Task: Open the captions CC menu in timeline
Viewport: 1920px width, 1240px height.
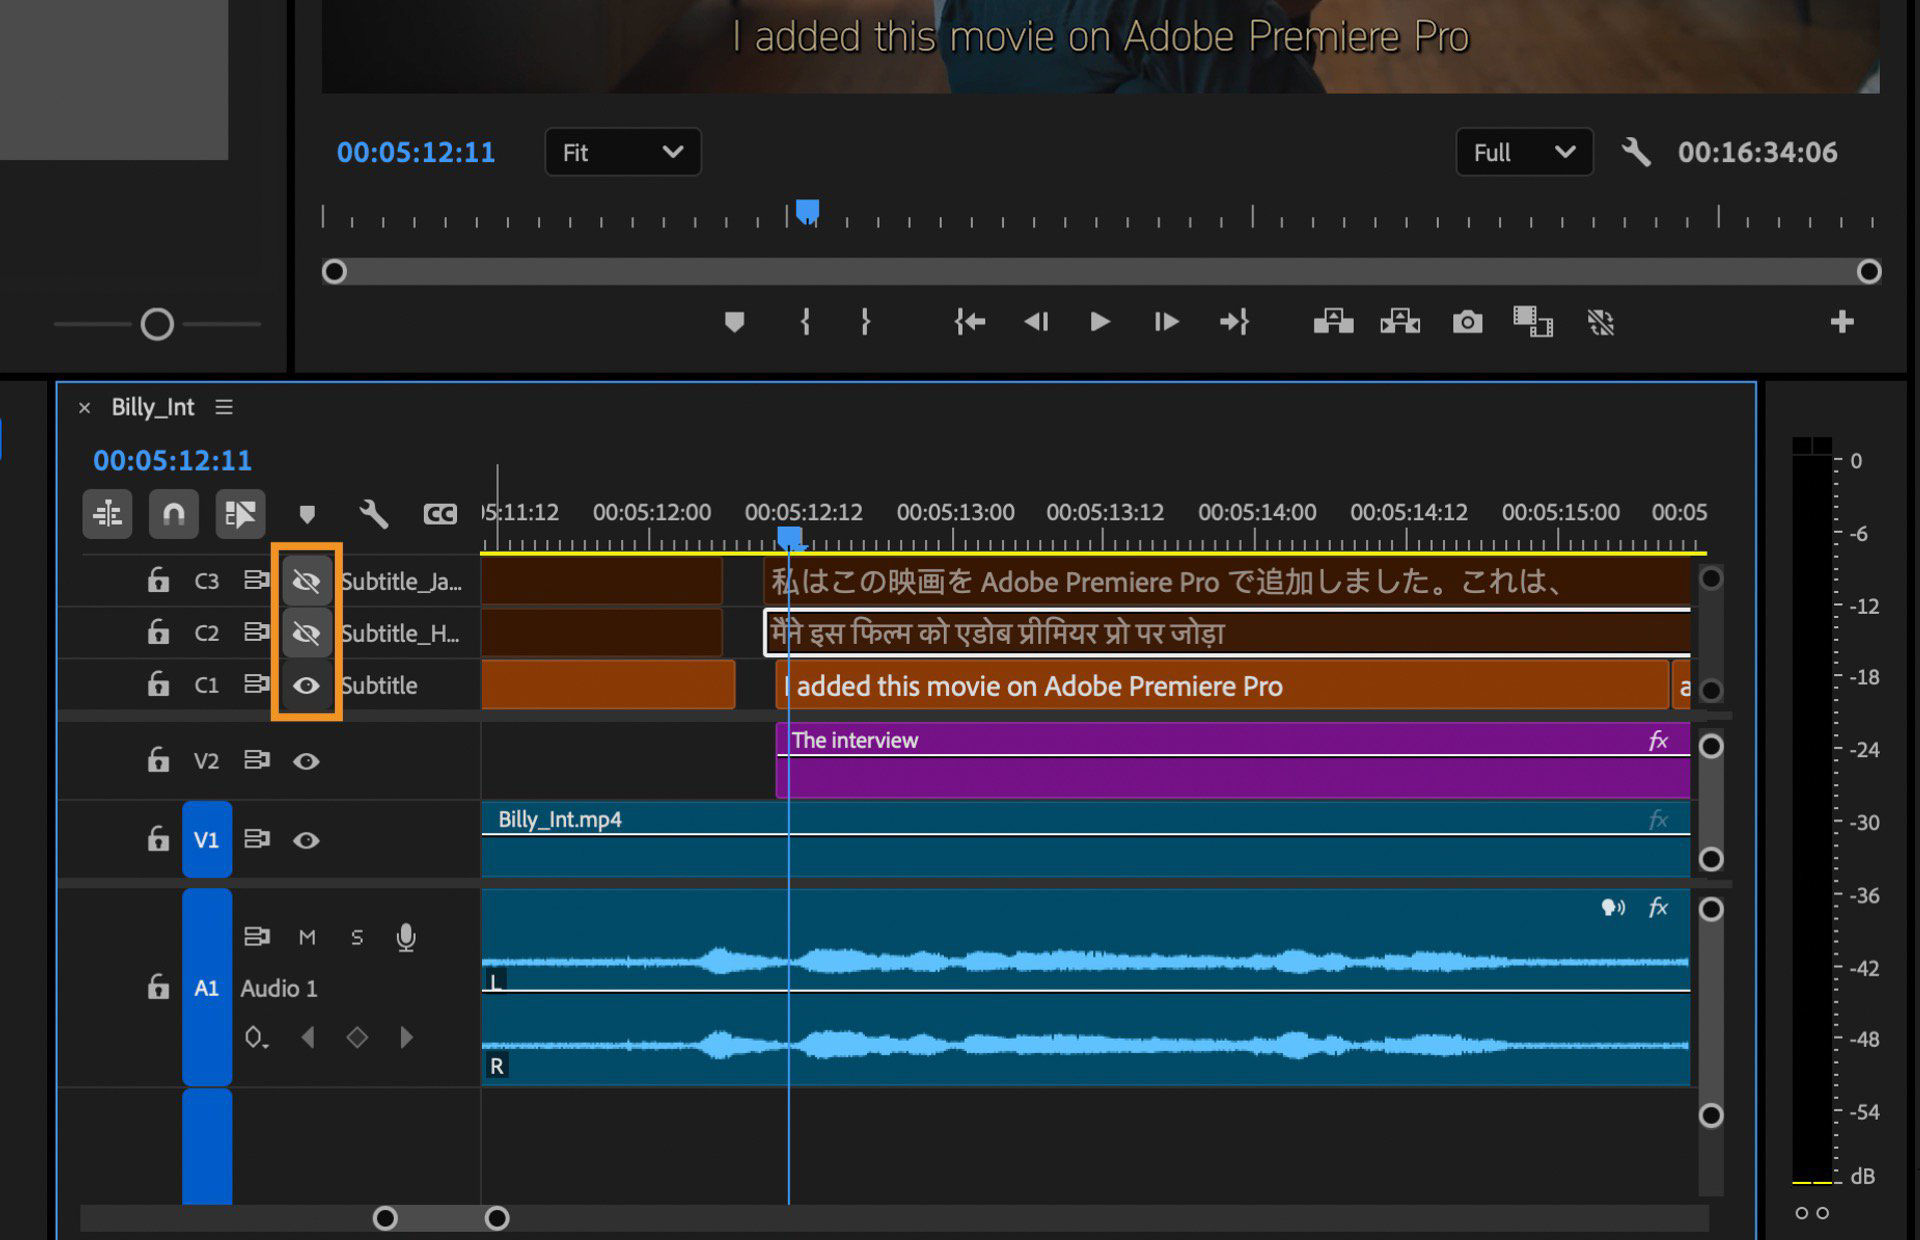Action: pos(439,514)
